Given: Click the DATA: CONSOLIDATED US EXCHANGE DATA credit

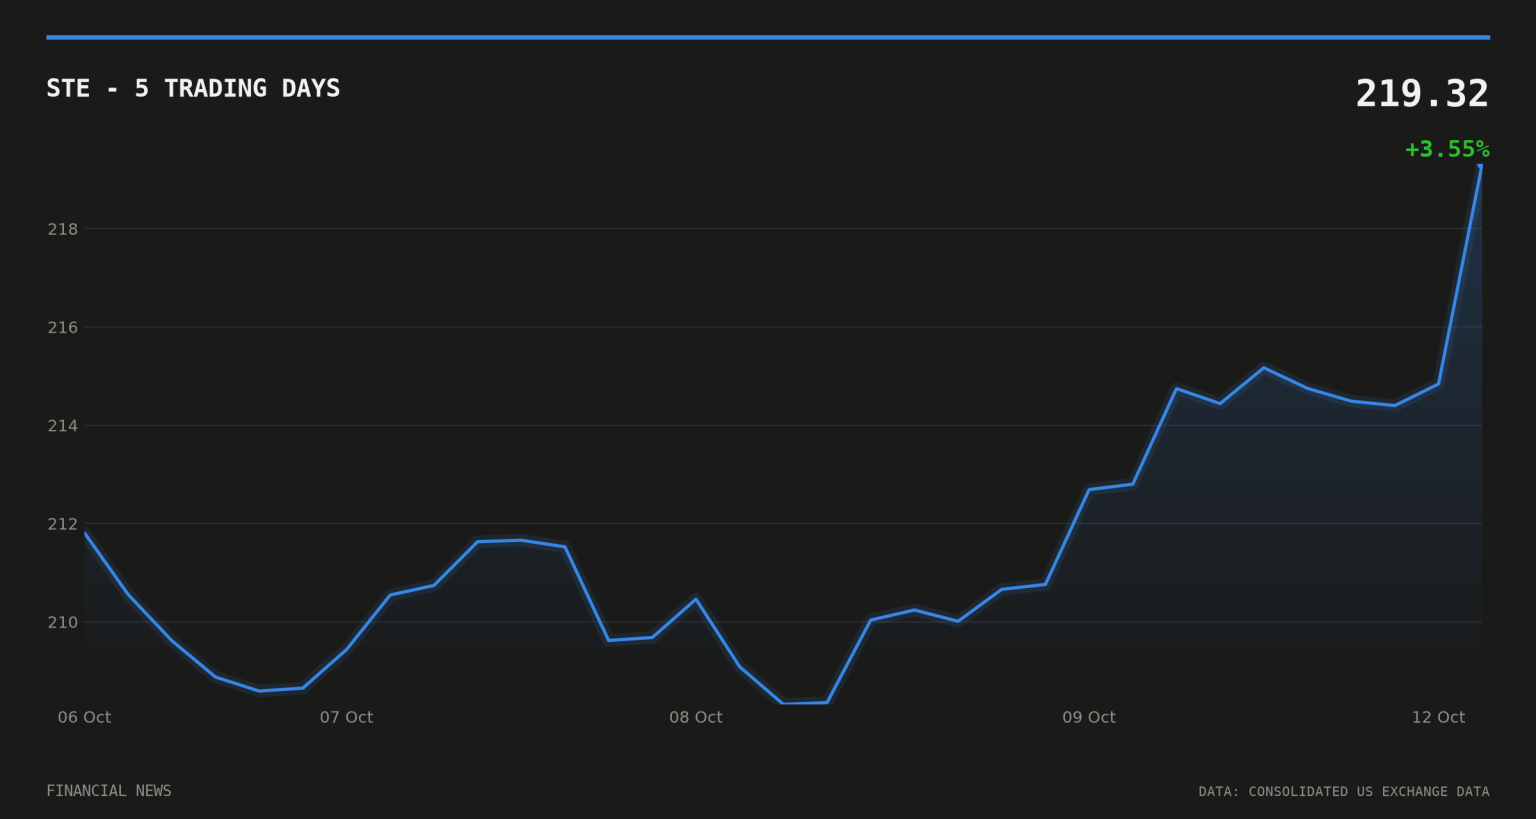Looking at the screenshot, I should pos(1344,791).
